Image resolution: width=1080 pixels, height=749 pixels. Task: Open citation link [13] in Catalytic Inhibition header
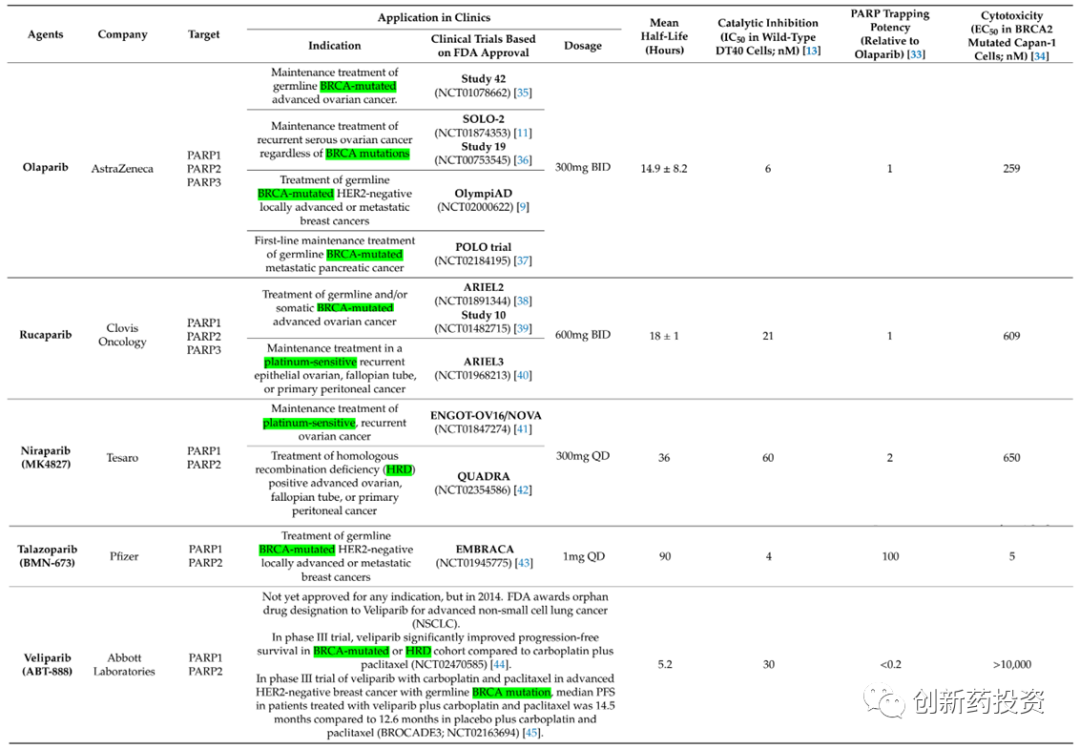(812, 51)
